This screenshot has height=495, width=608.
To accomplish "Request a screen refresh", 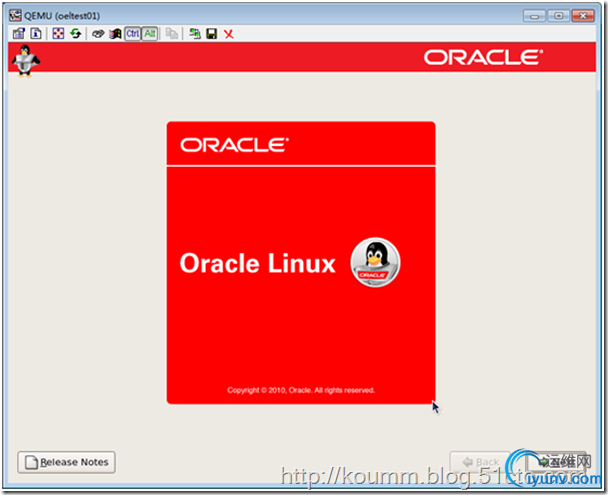I will [x=76, y=34].
